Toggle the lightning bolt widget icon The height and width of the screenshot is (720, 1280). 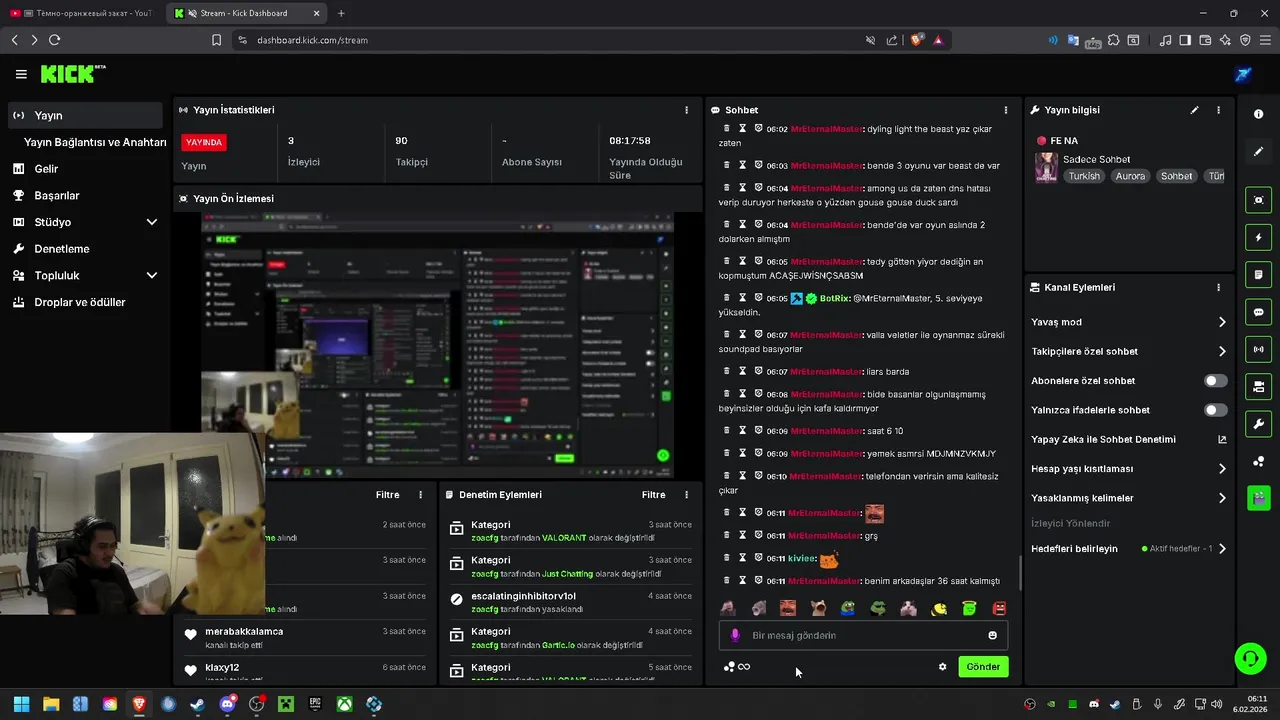[x=1258, y=237]
